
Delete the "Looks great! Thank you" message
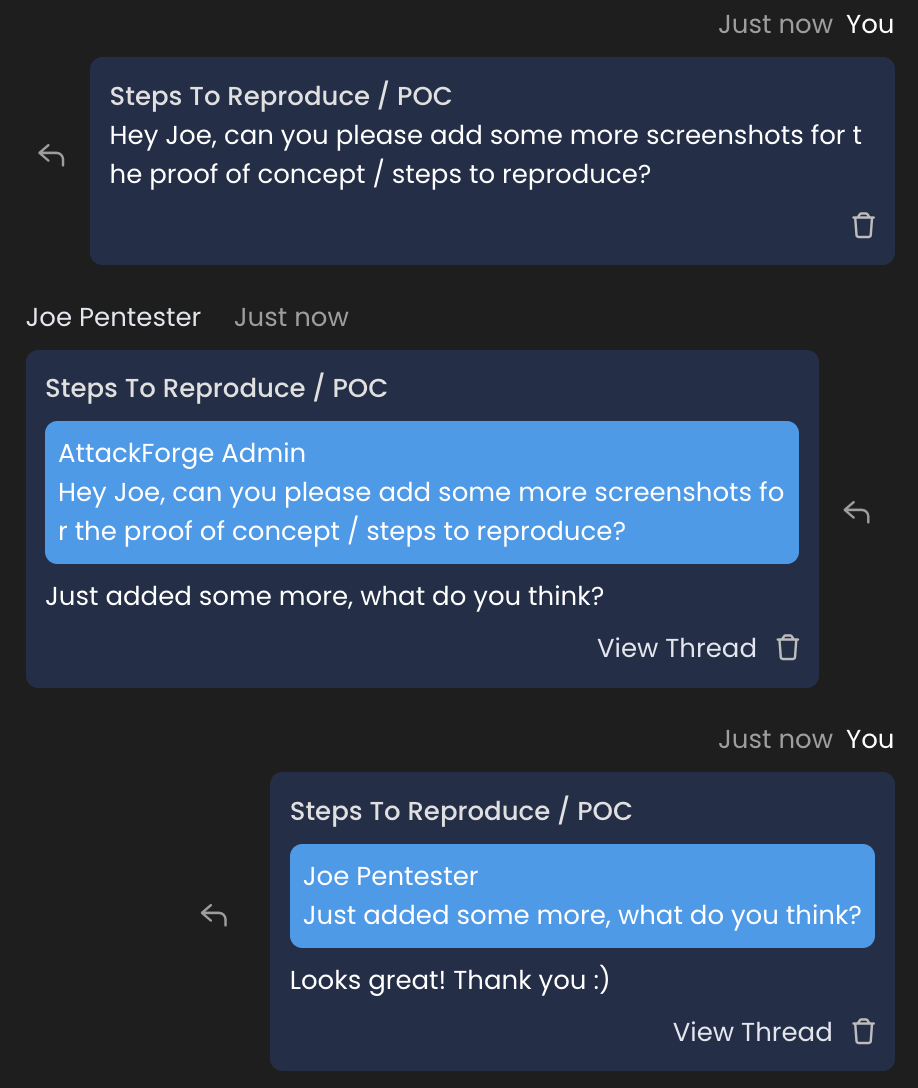click(863, 1031)
